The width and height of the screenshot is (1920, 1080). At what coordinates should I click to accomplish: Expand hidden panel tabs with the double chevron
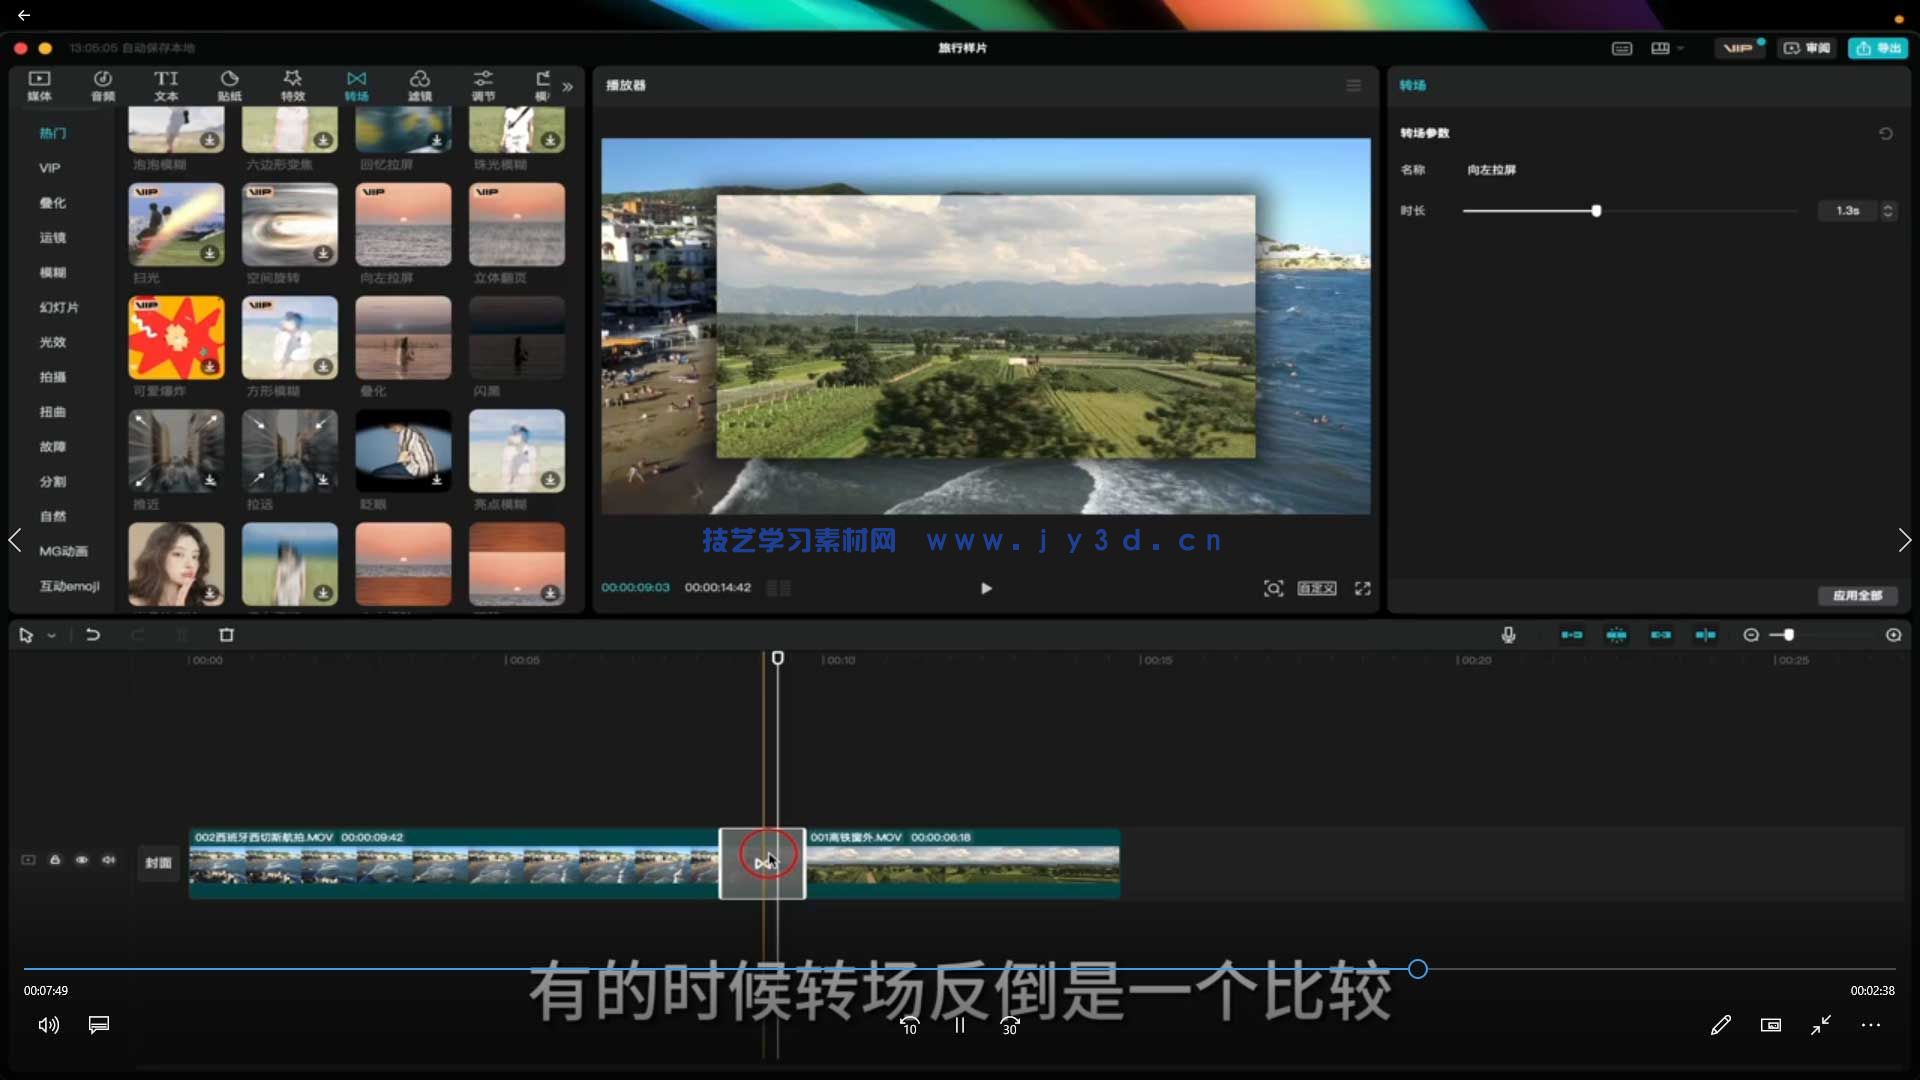567,87
